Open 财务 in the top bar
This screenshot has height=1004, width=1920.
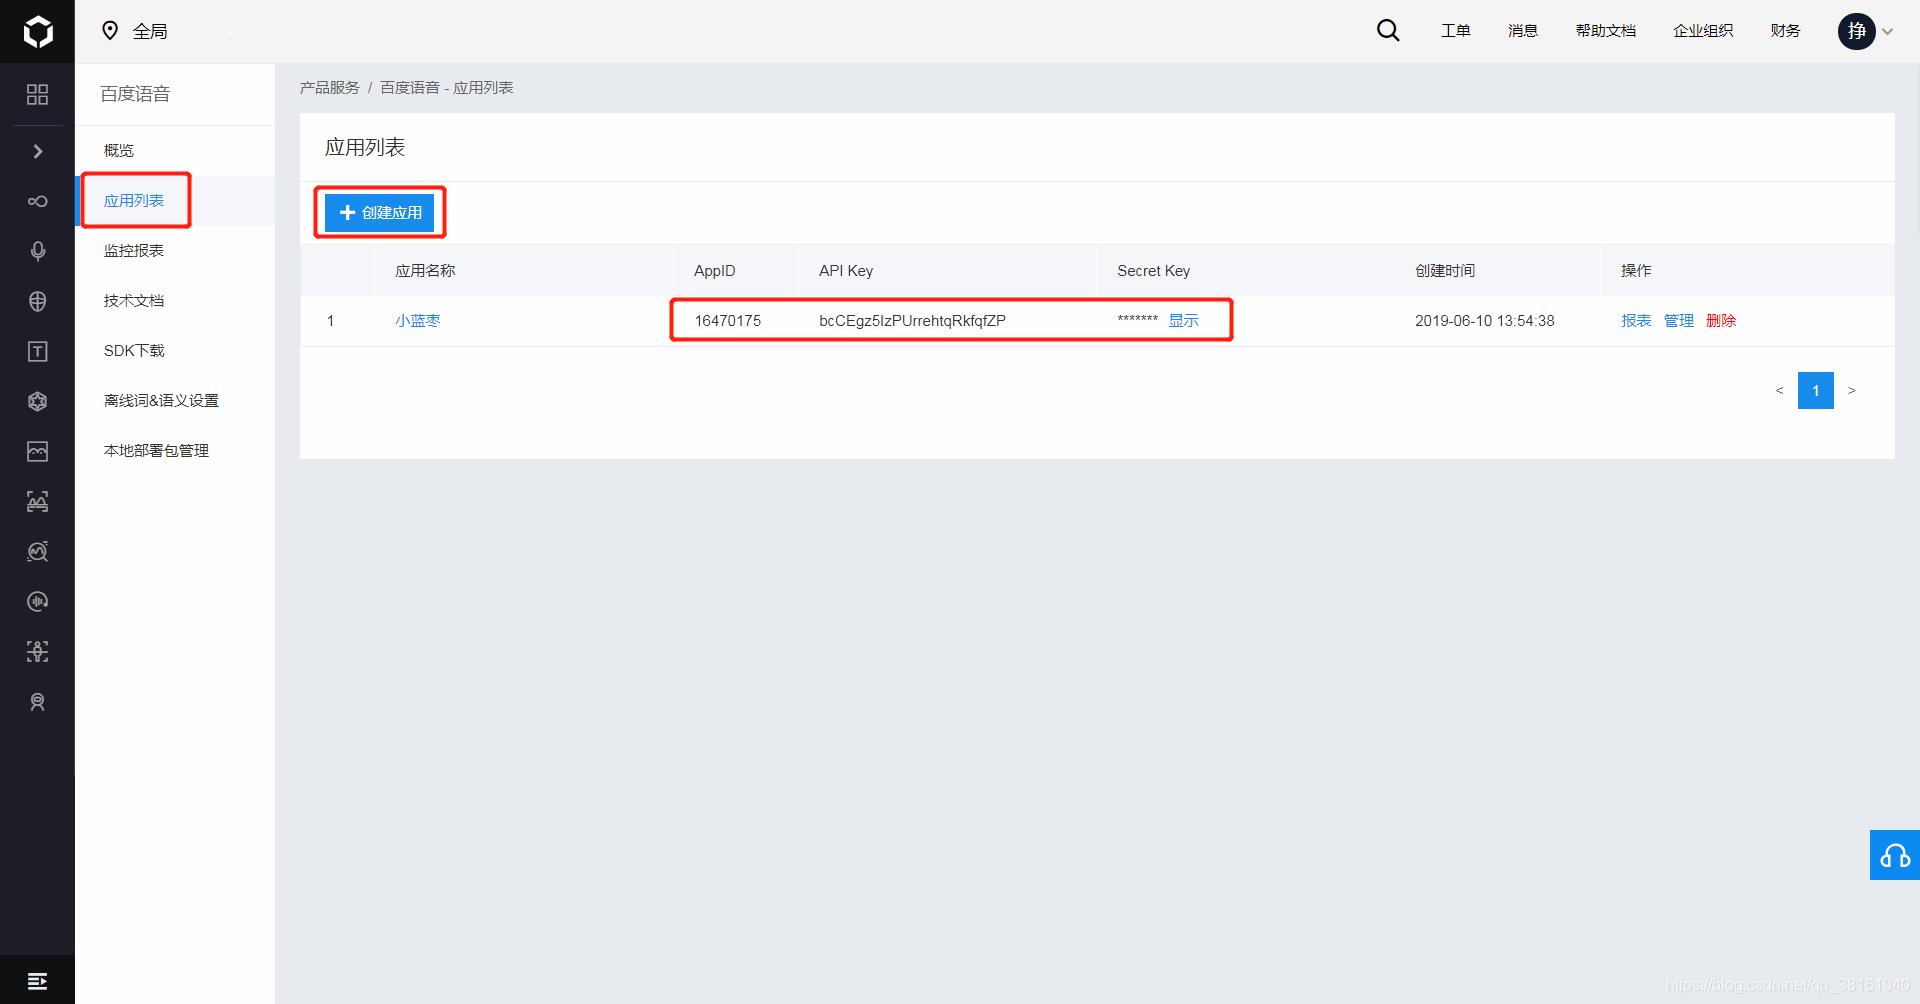(x=1785, y=31)
